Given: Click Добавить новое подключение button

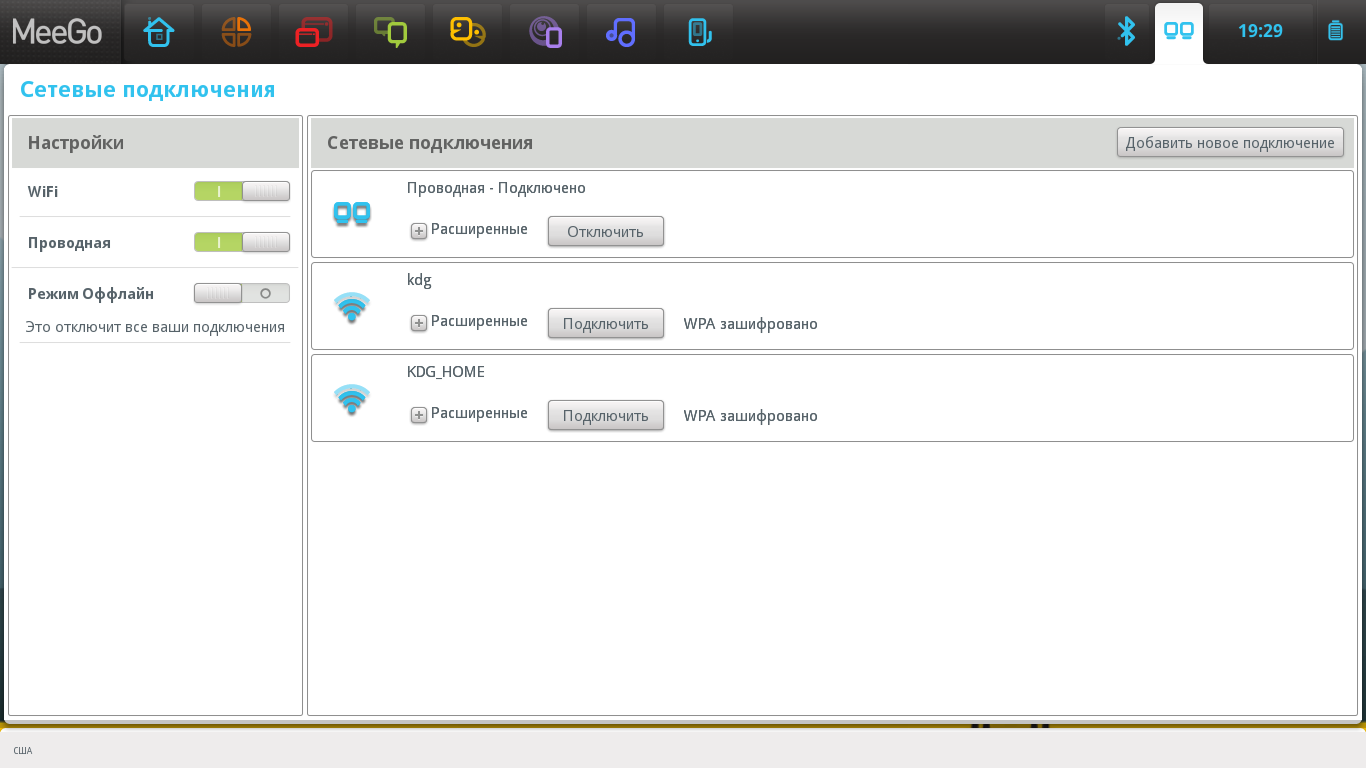Looking at the screenshot, I should pyautogui.click(x=1230, y=142).
